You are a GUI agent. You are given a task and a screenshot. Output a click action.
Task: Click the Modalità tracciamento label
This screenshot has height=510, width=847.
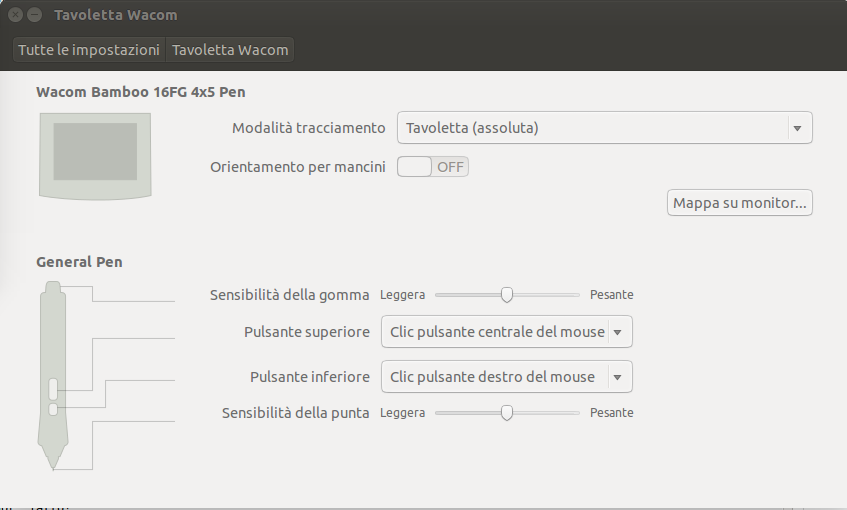click(308, 128)
